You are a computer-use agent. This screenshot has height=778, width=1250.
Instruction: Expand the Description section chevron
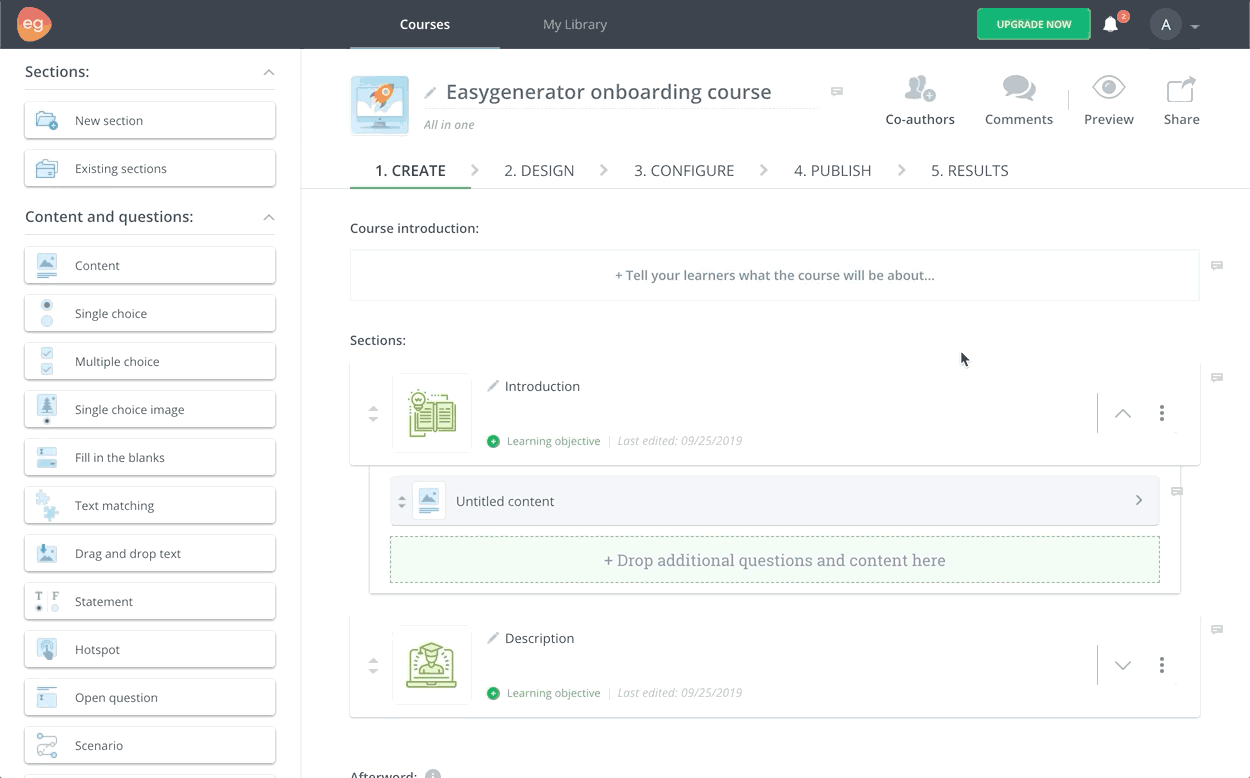(x=1123, y=665)
